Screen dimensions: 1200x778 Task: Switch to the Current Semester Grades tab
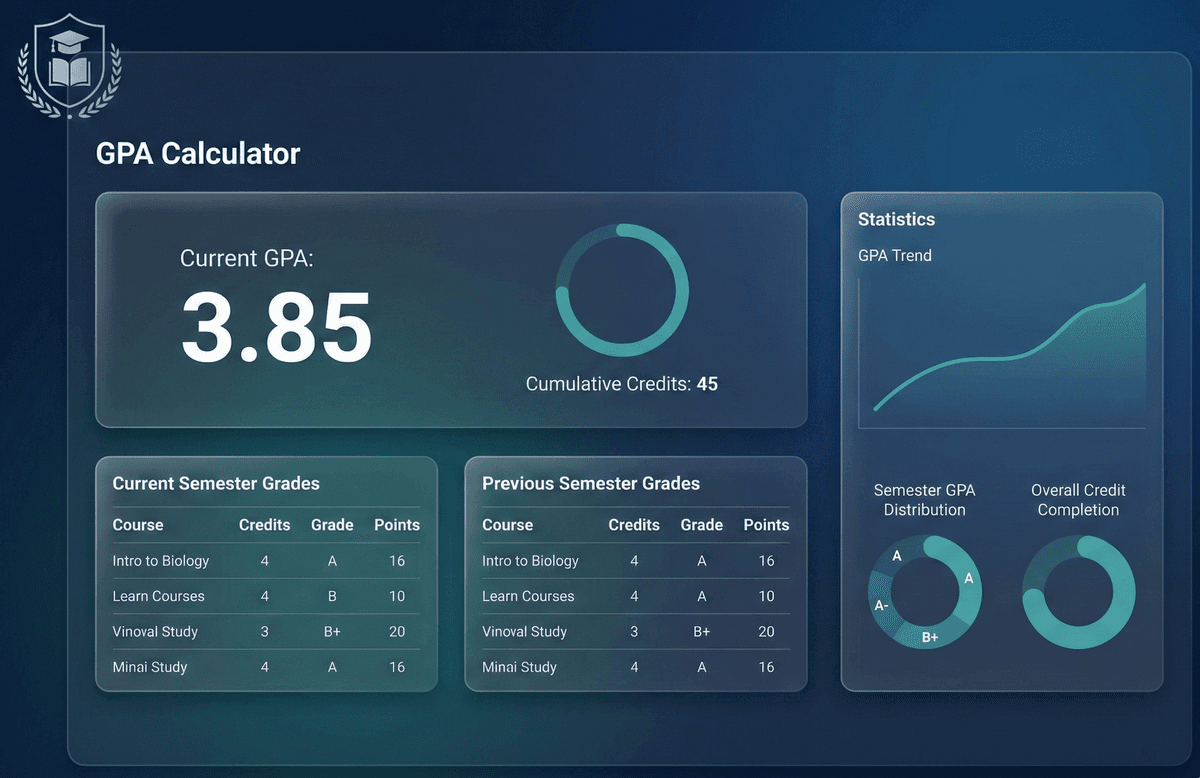215,483
